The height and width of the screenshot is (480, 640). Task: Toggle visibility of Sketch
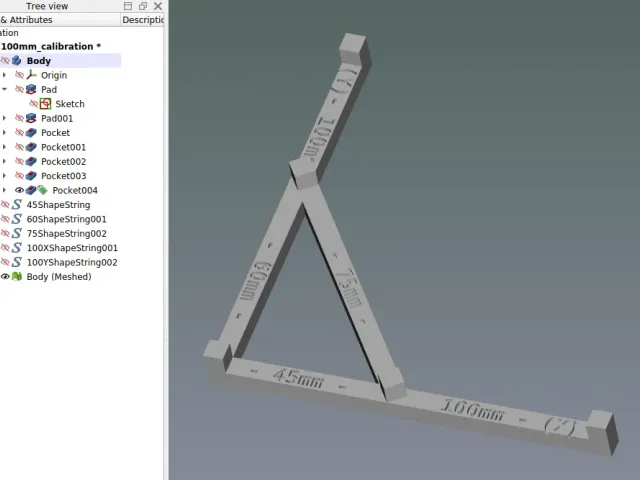point(34,104)
